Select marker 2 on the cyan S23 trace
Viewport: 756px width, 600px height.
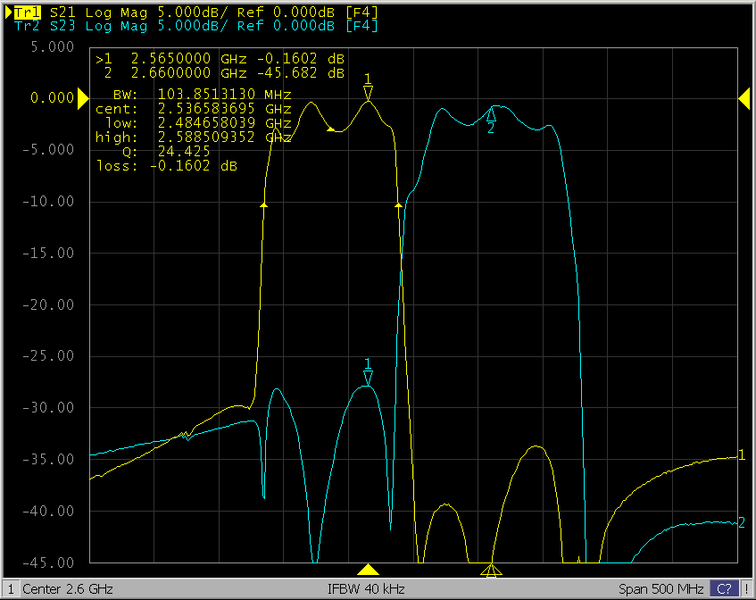(491, 116)
